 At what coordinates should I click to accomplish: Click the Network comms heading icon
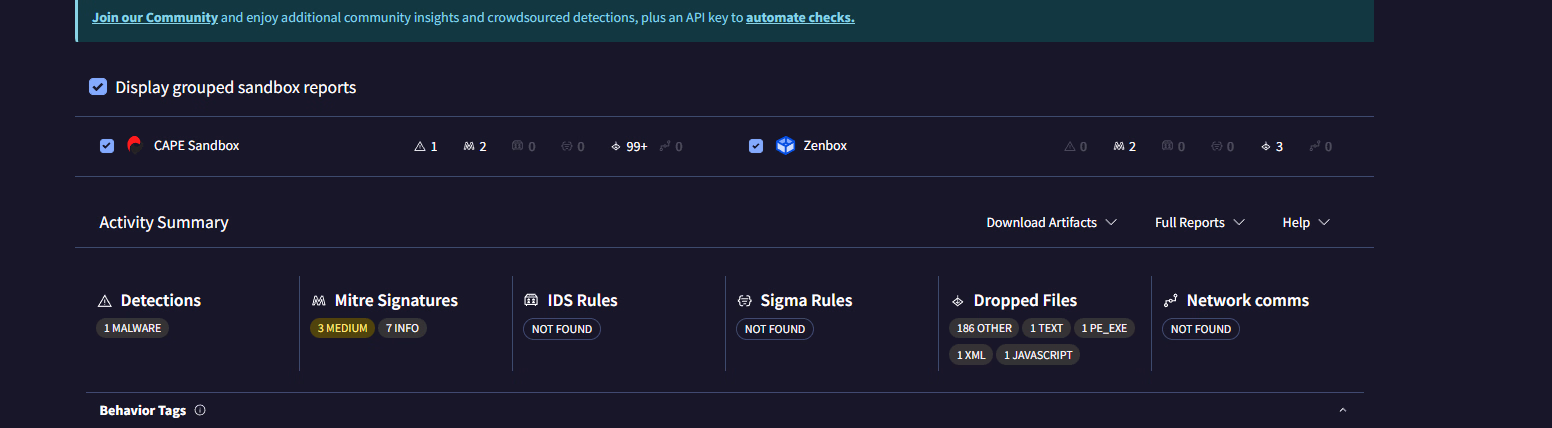click(x=1170, y=301)
